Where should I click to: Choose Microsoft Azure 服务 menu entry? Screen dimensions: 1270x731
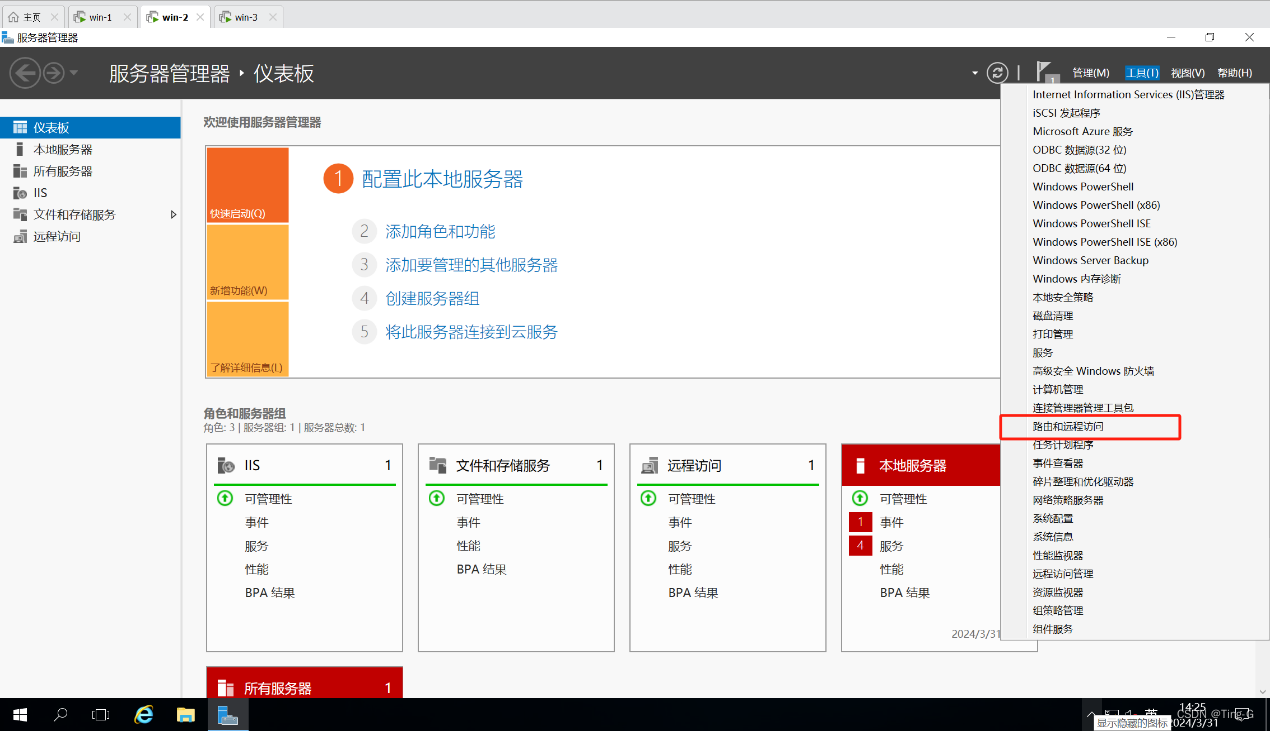[1083, 131]
